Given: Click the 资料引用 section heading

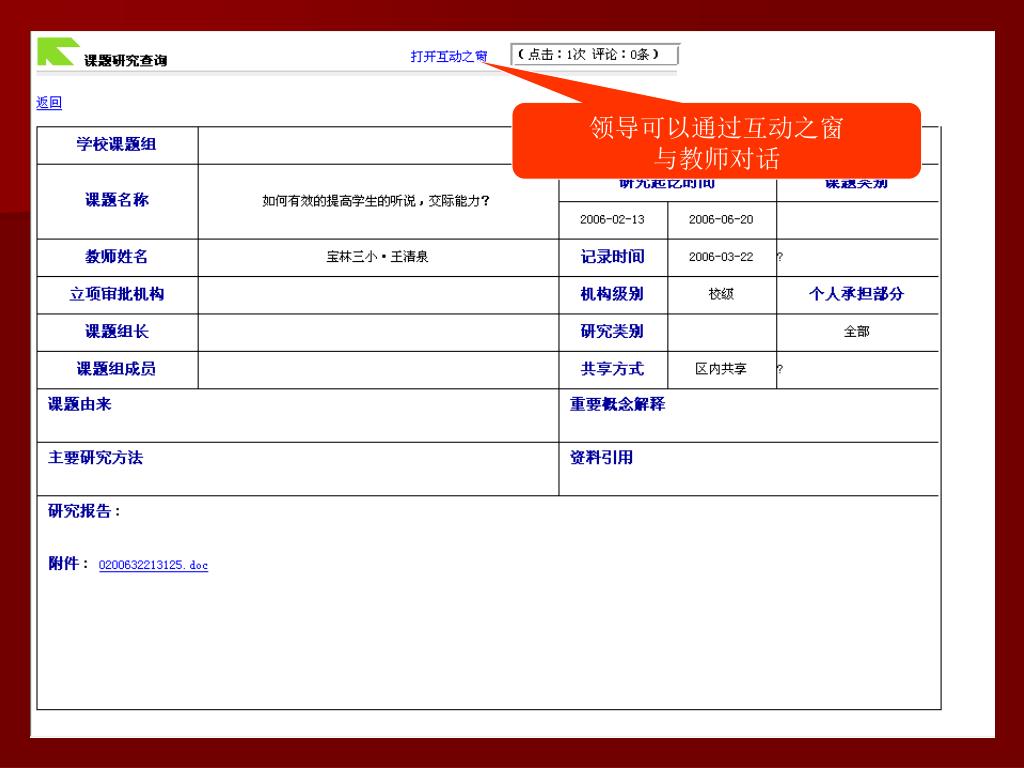Looking at the screenshot, I should pos(601,458).
